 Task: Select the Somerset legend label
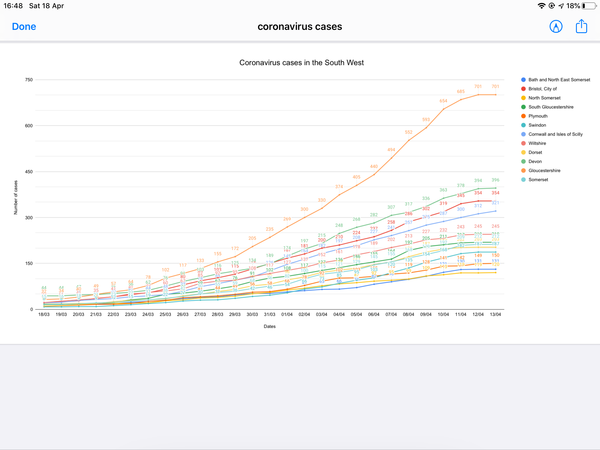(538, 179)
